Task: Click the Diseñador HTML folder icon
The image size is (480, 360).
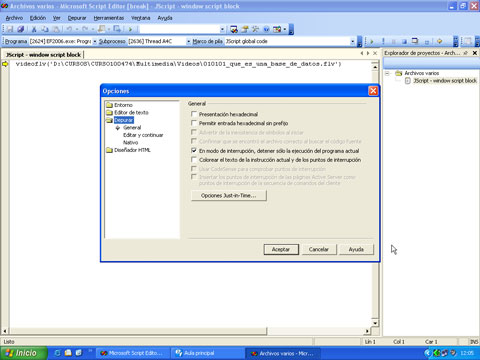Action: click(109, 150)
